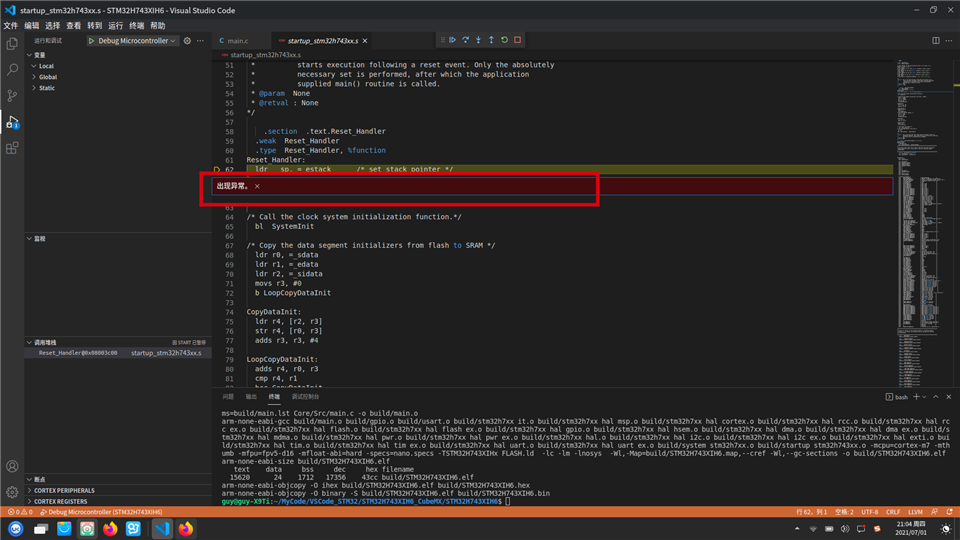
Task: Split the editor to the right
Action: [x=936, y=41]
